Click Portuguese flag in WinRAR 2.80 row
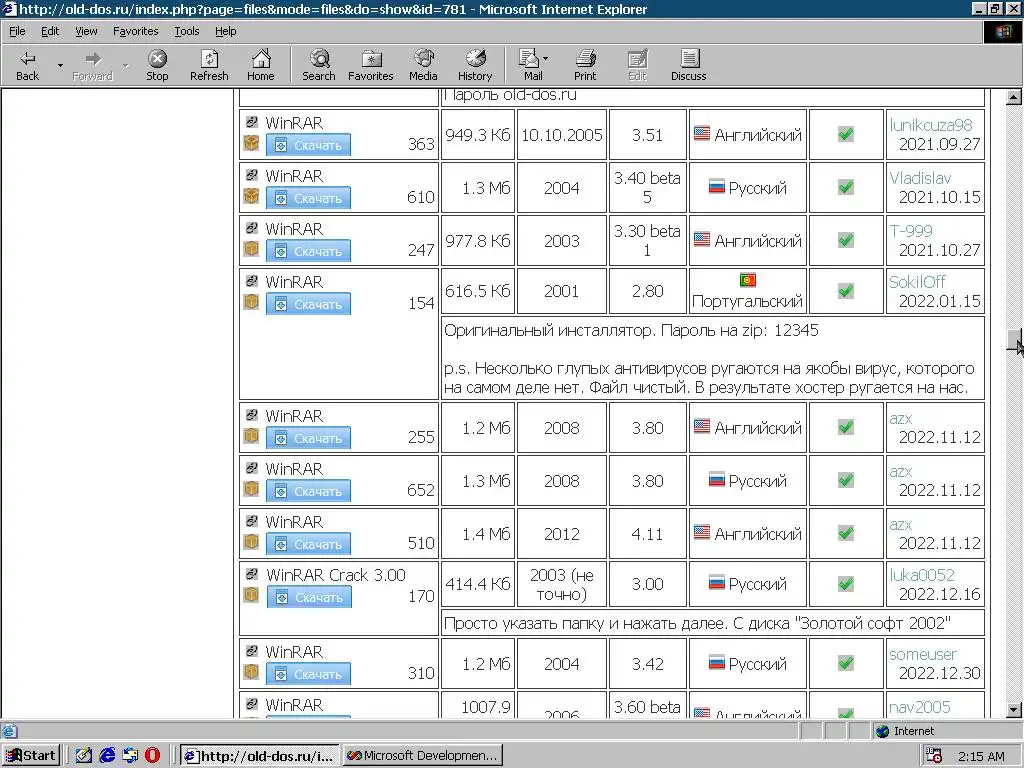 (x=748, y=280)
